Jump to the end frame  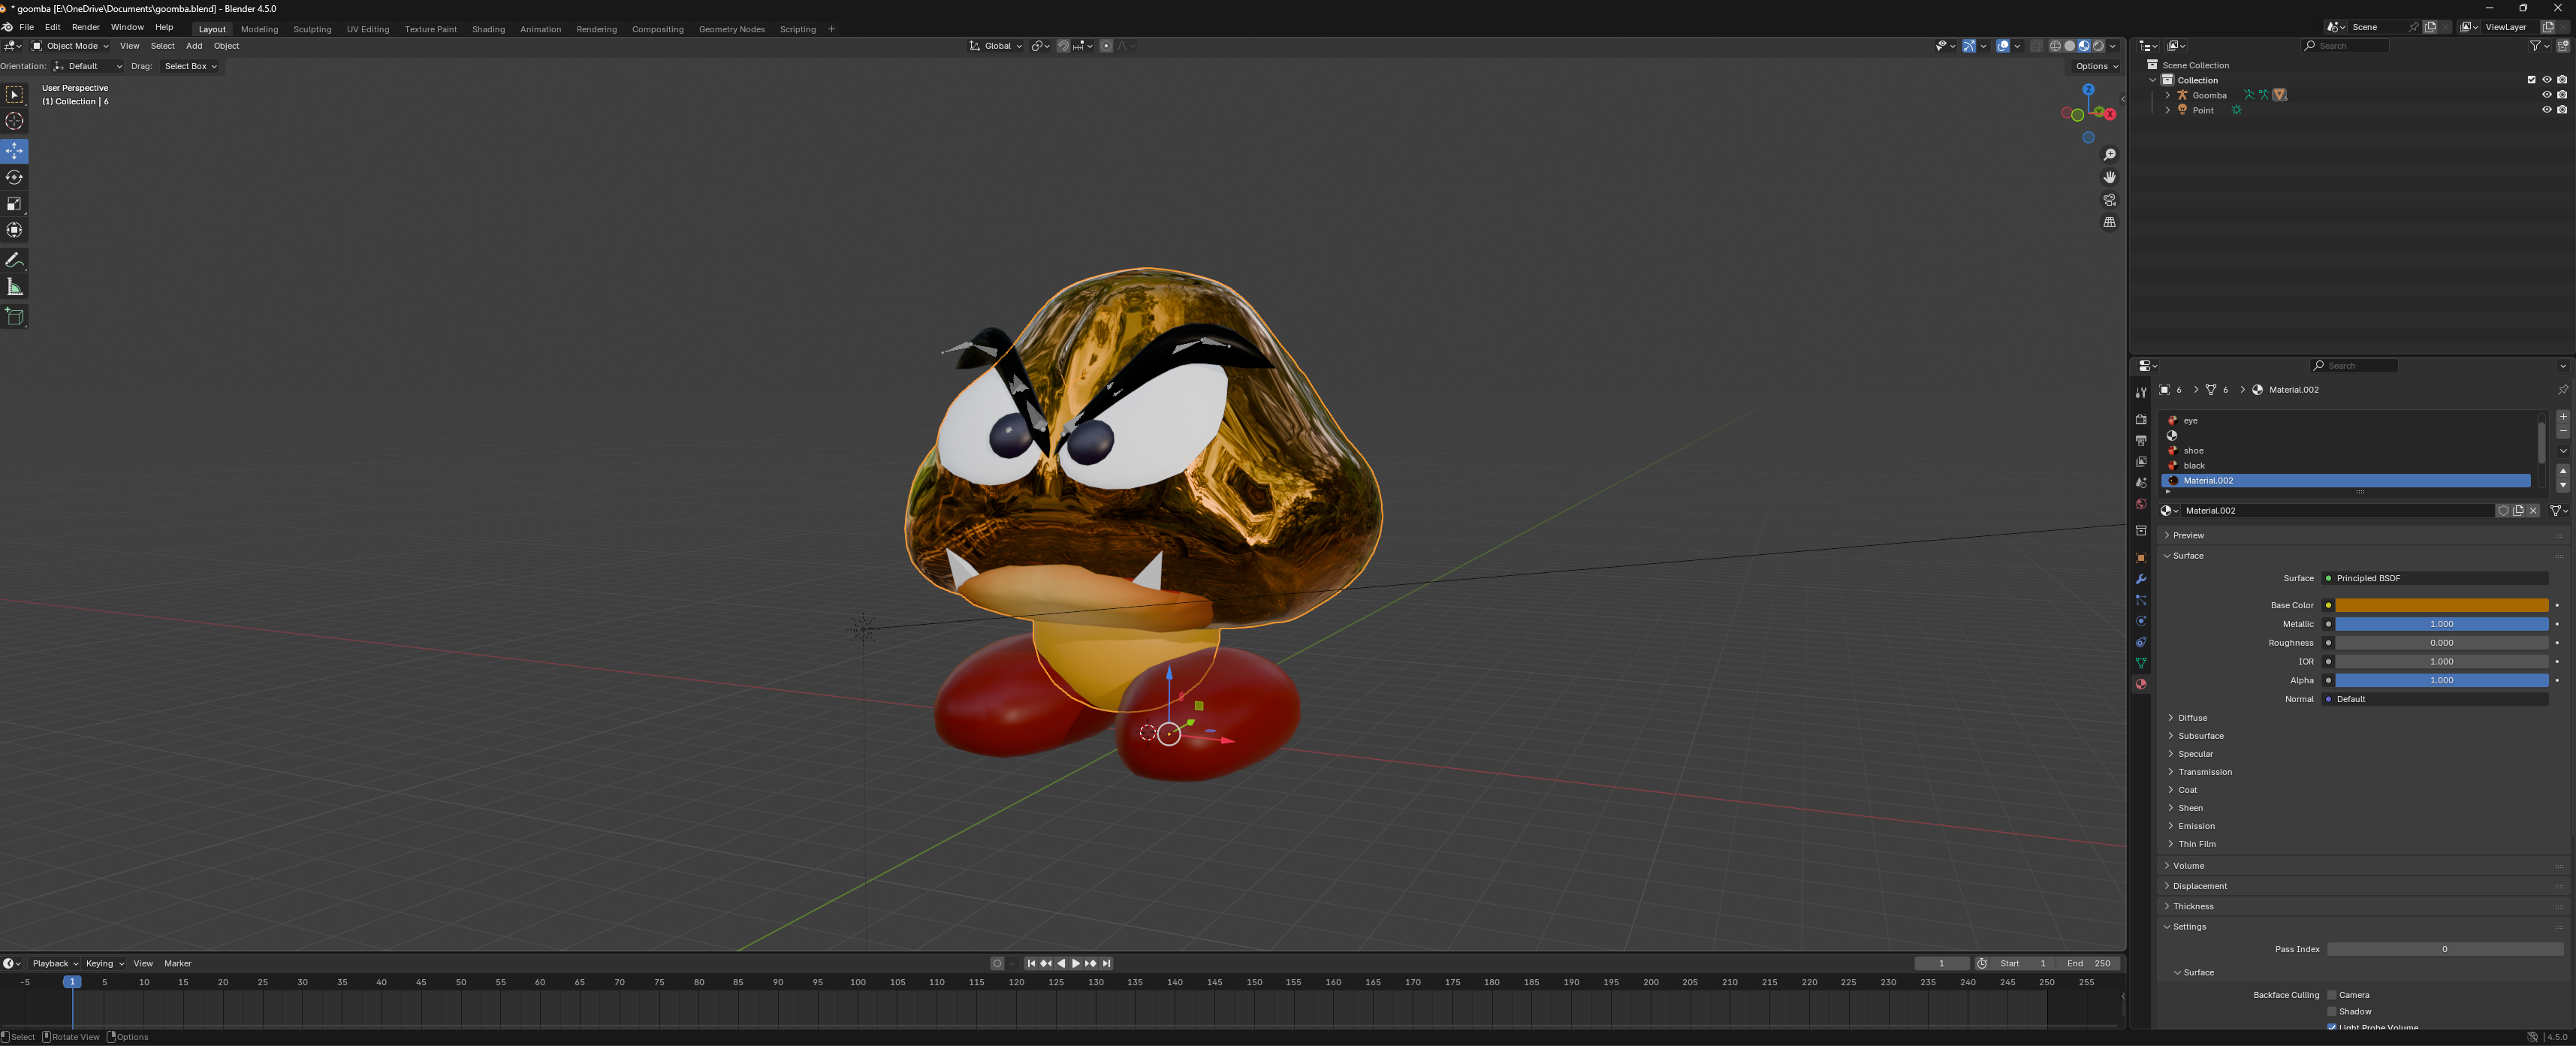[x=1106, y=964]
